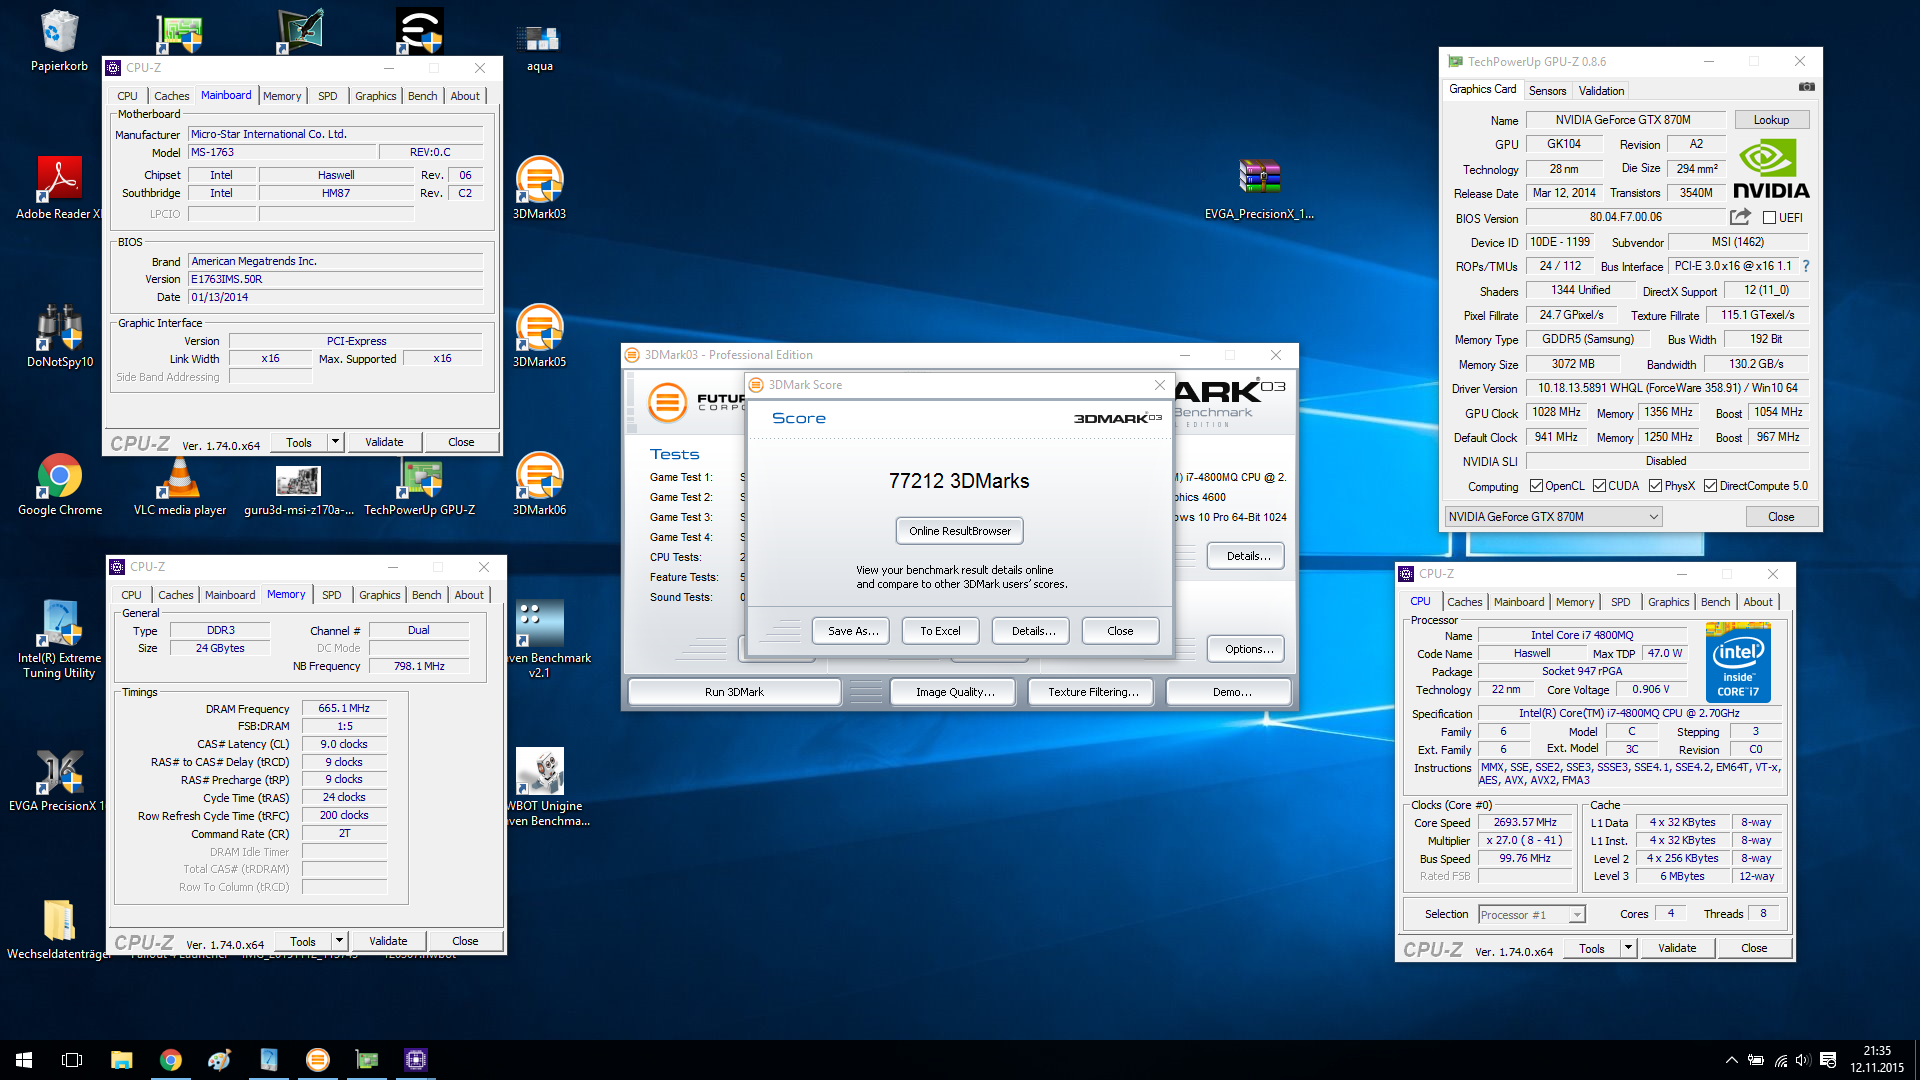Click the Core Speed value 2693.57 MHz
The height and width of the screenshot is (1080, 1920).
(1524, 822)
